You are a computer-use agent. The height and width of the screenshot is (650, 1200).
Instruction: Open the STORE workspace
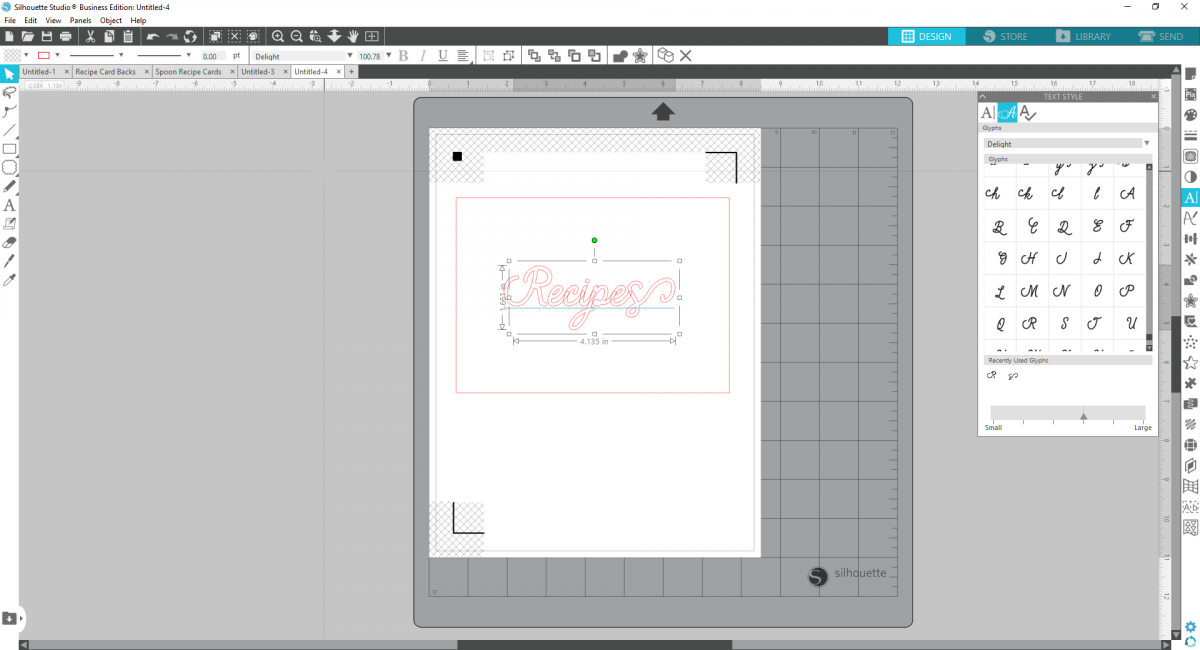[1005, 36]
